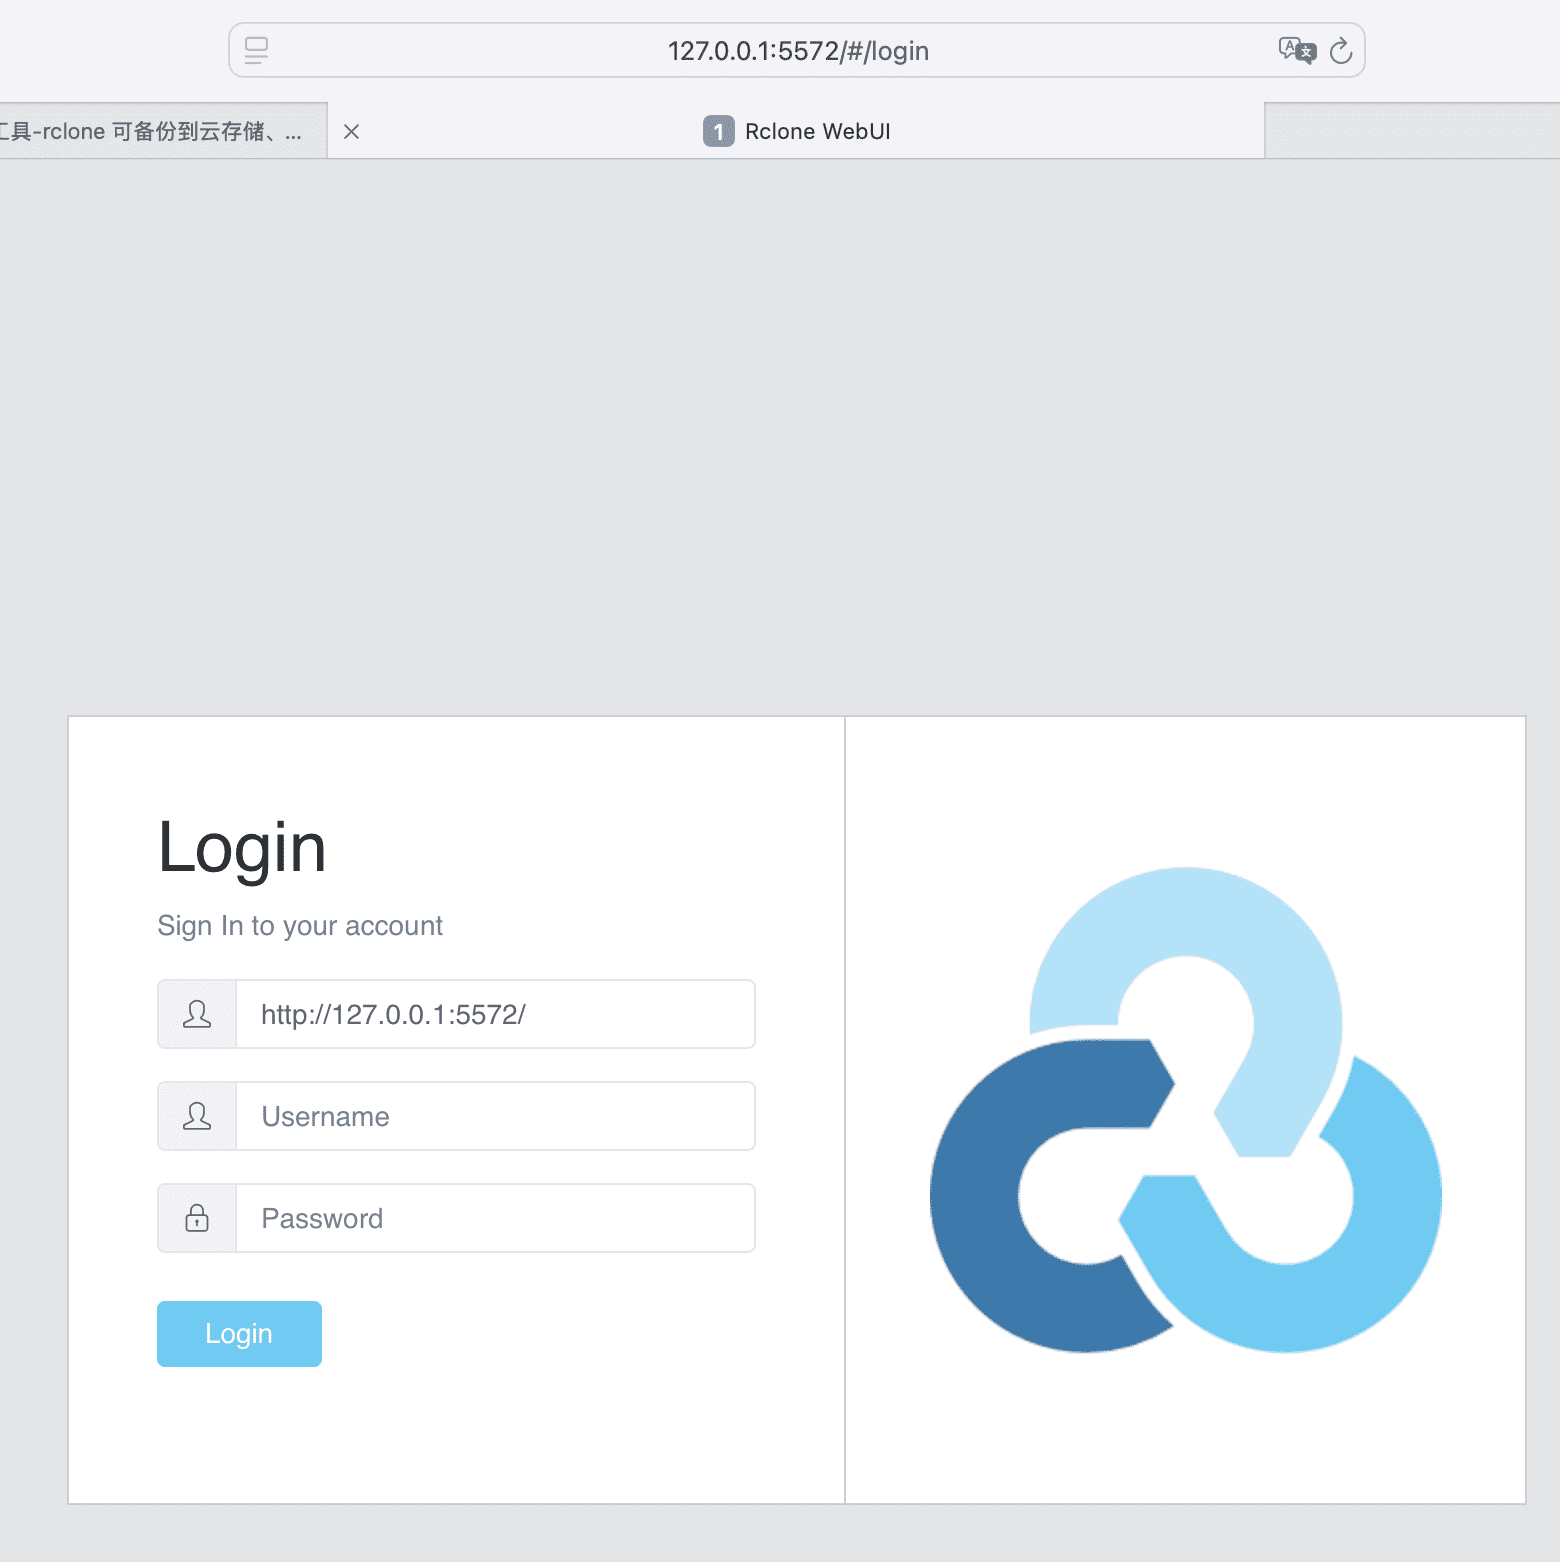Click the user icon beside server URL field

(197, 1014)
